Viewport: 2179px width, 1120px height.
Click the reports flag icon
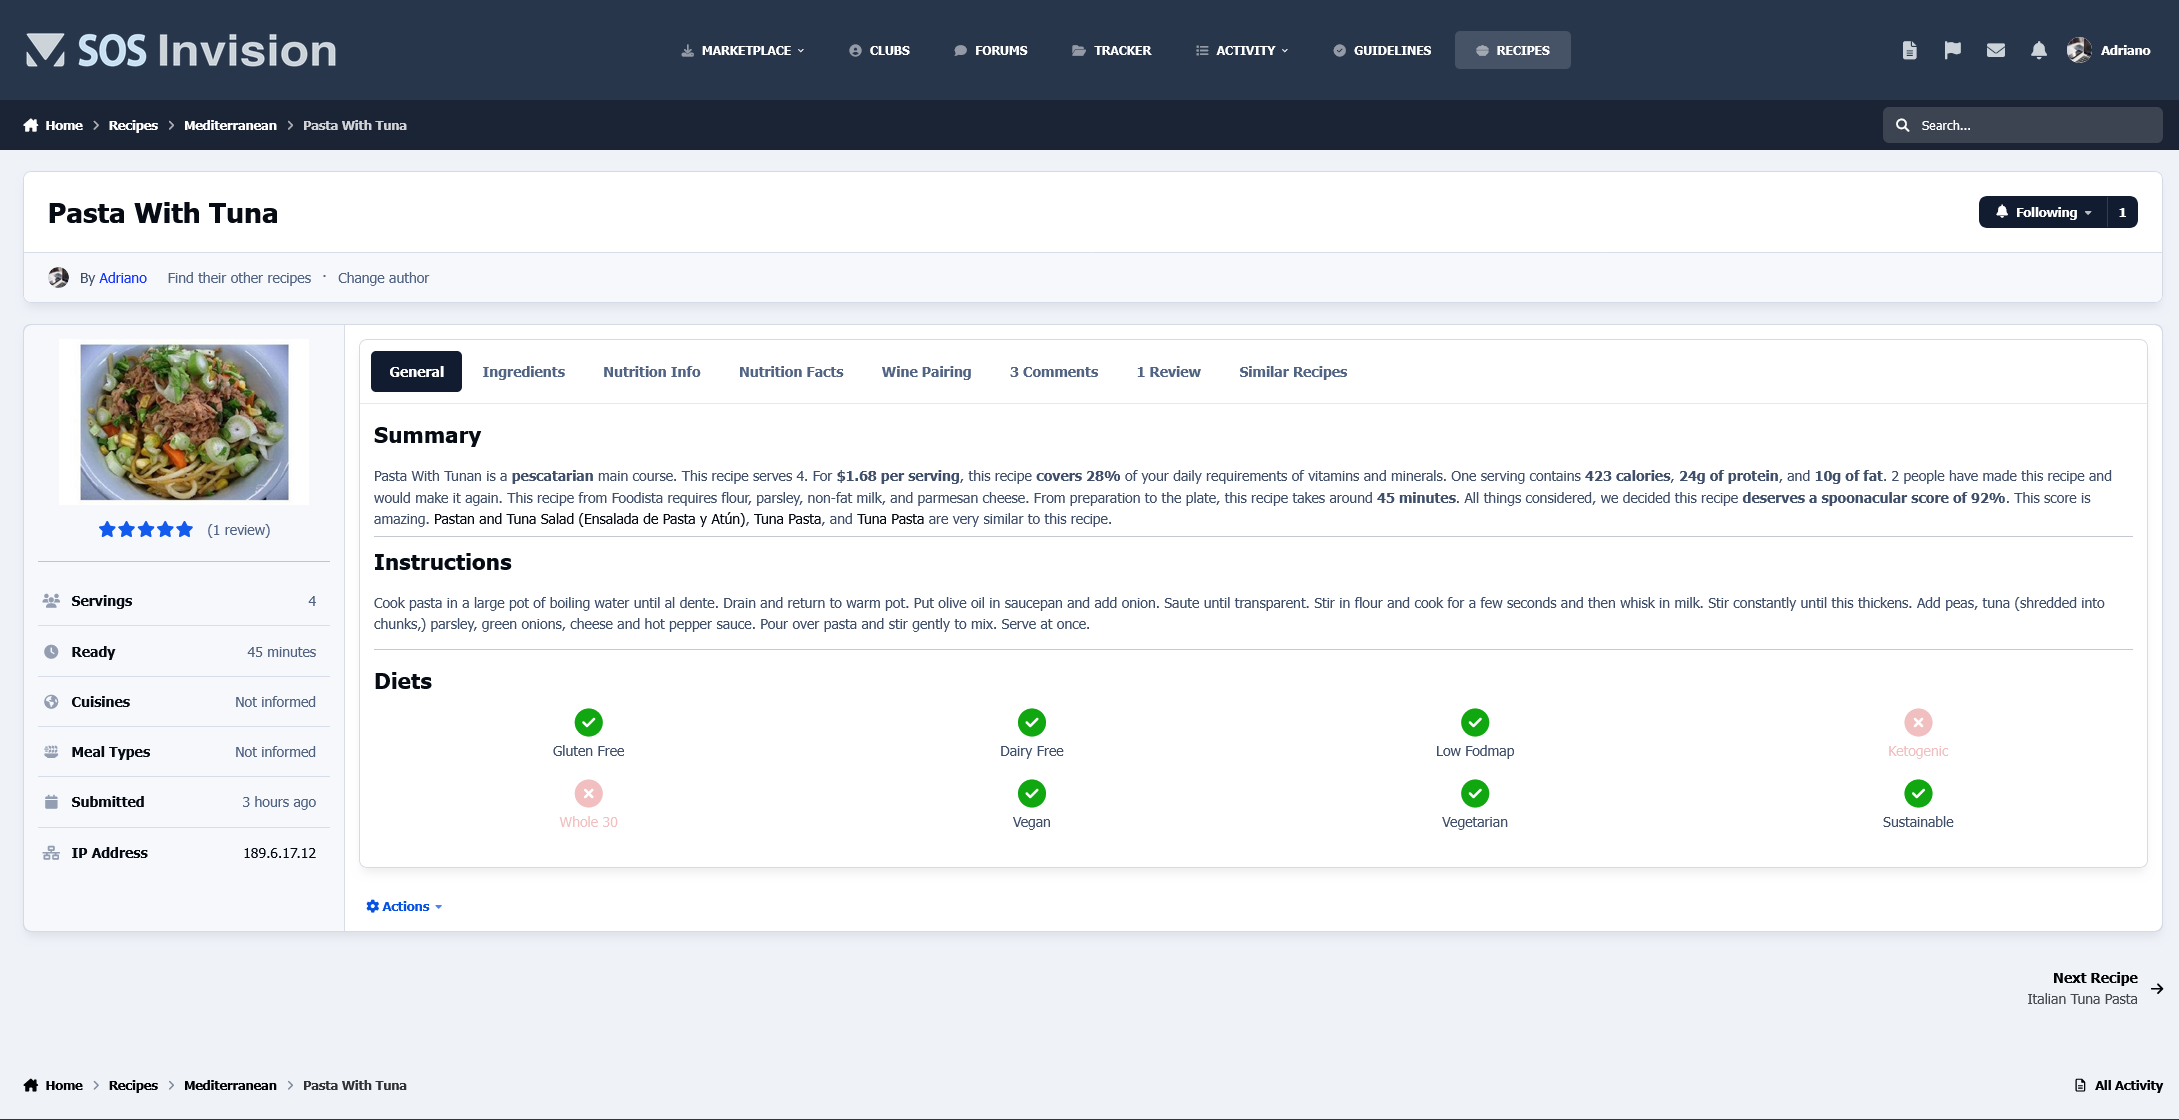click(1952, 50)
